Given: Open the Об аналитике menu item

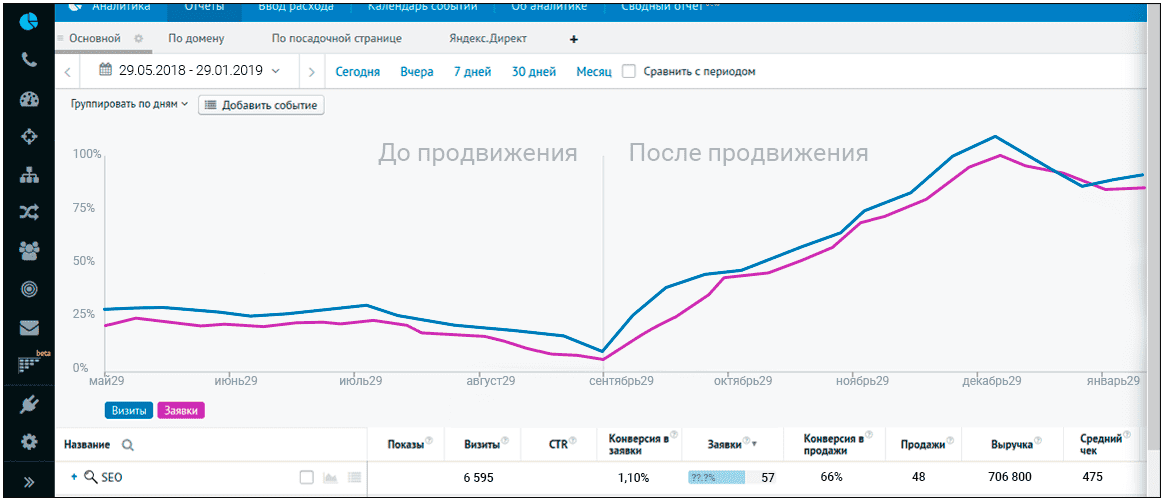Looking at the screenshot, I should [x=549, y=7].
